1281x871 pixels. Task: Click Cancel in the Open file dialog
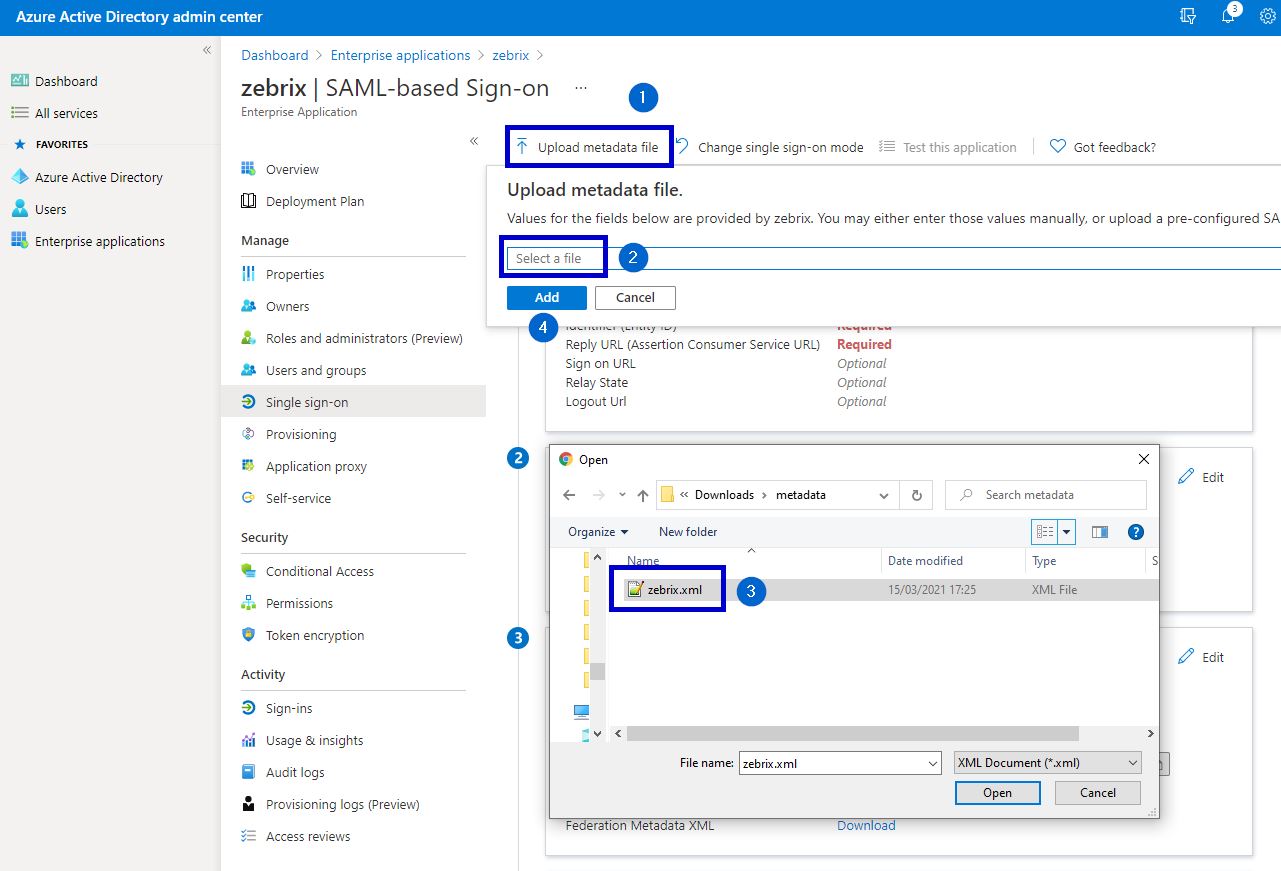[1098, 793]
